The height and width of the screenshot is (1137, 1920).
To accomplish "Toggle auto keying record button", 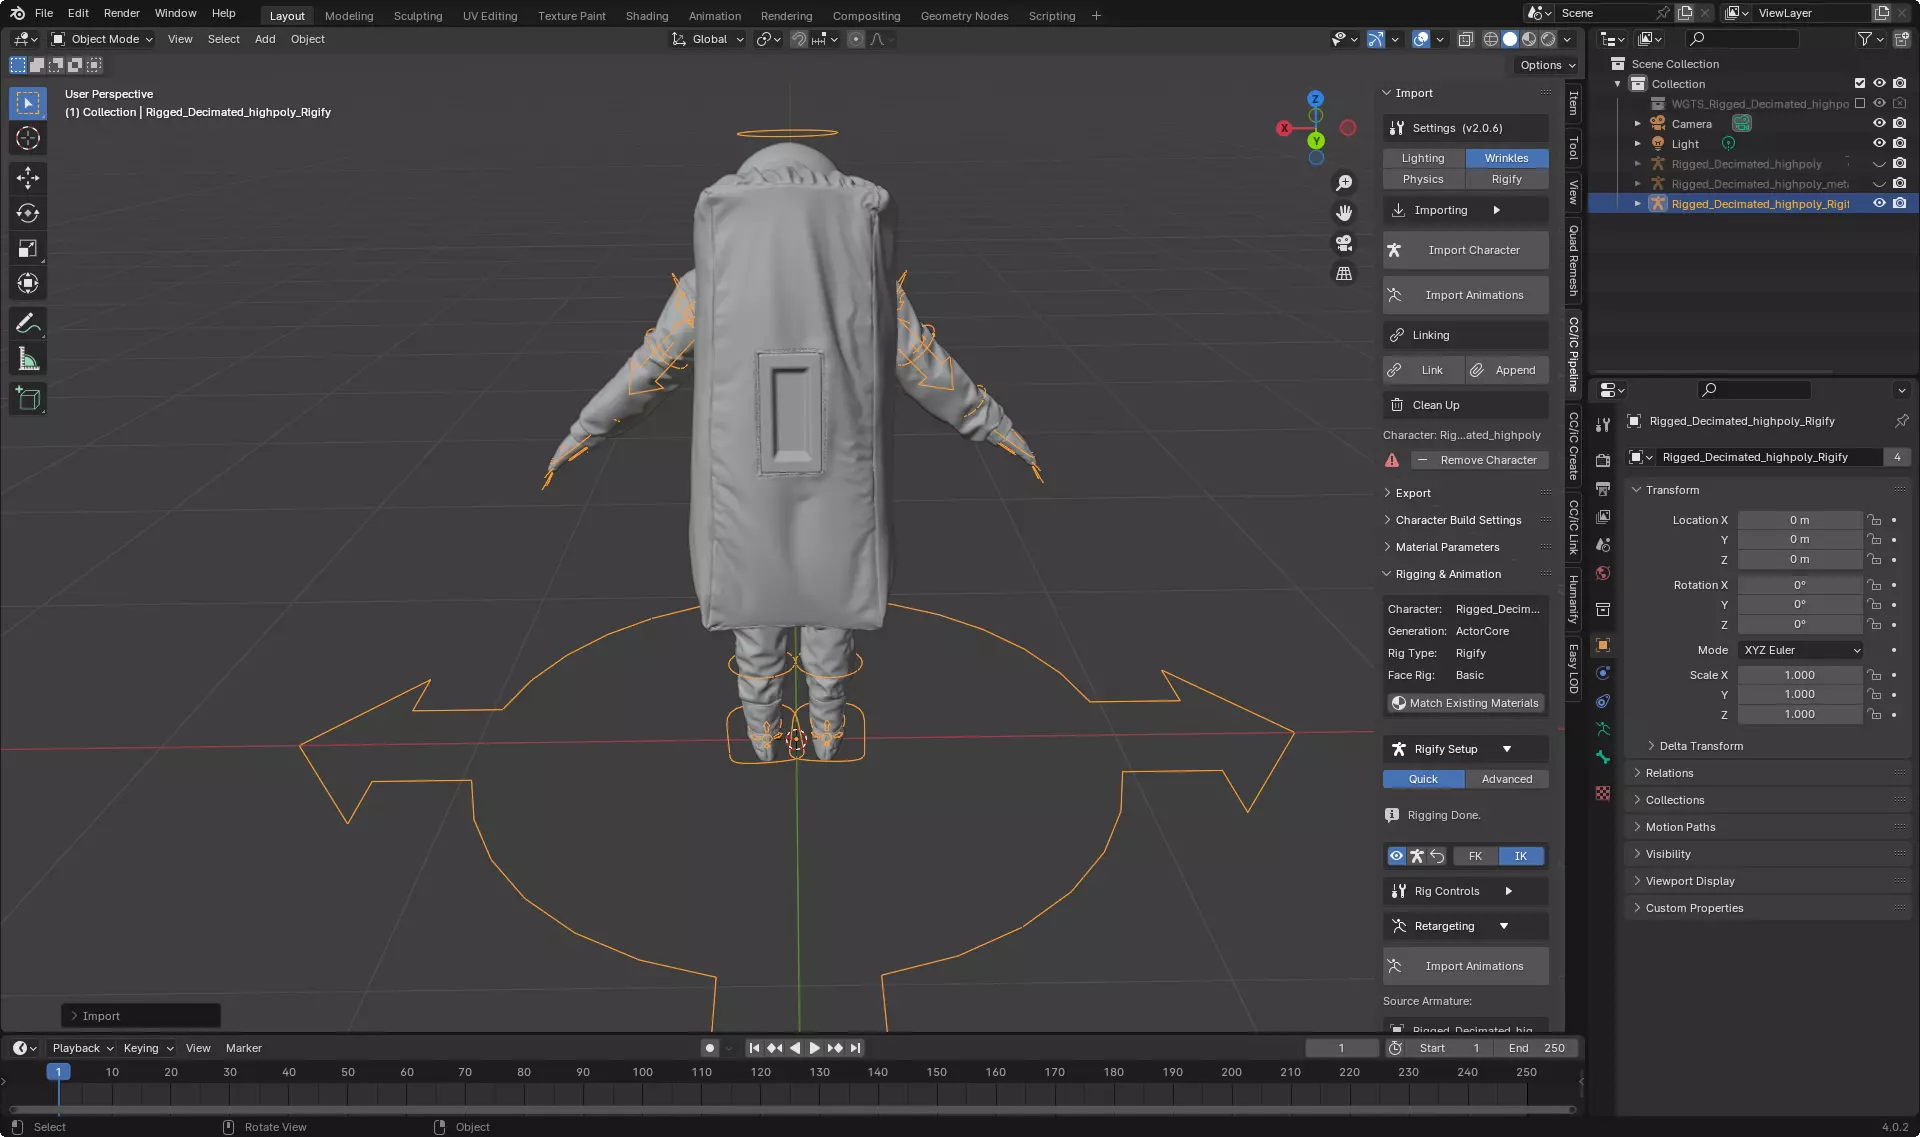I will (710, 1048).
